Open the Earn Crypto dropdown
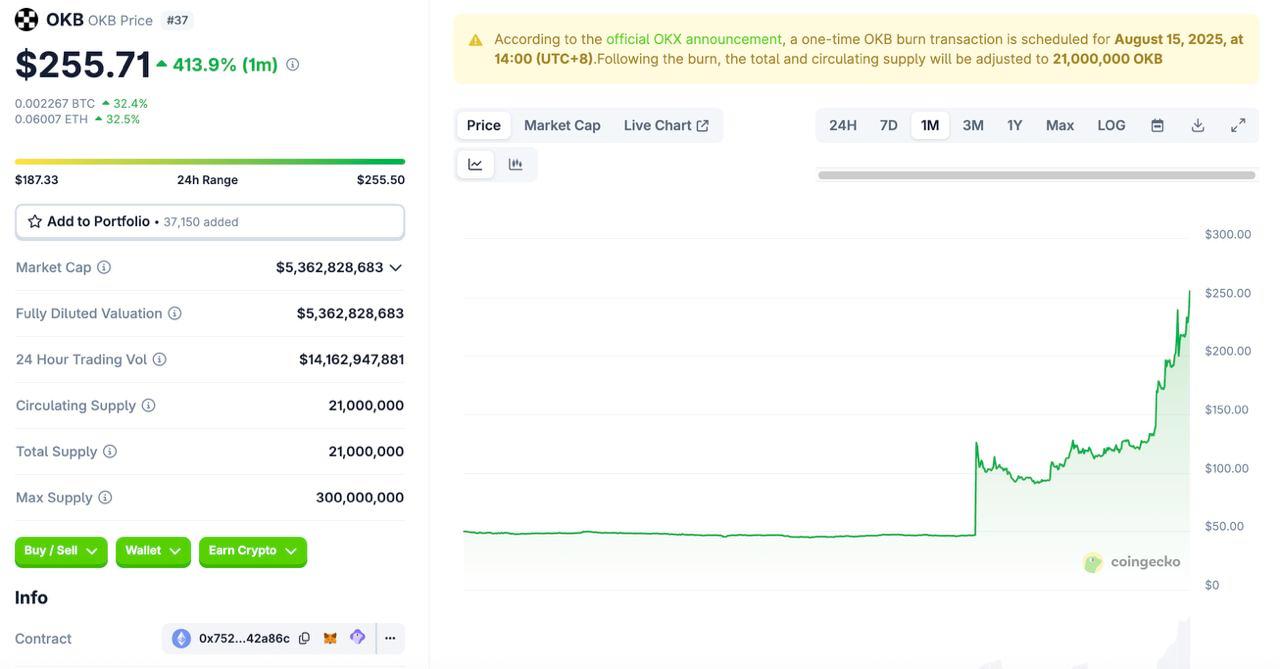1280x669 pixels. (x=252, y=551)
